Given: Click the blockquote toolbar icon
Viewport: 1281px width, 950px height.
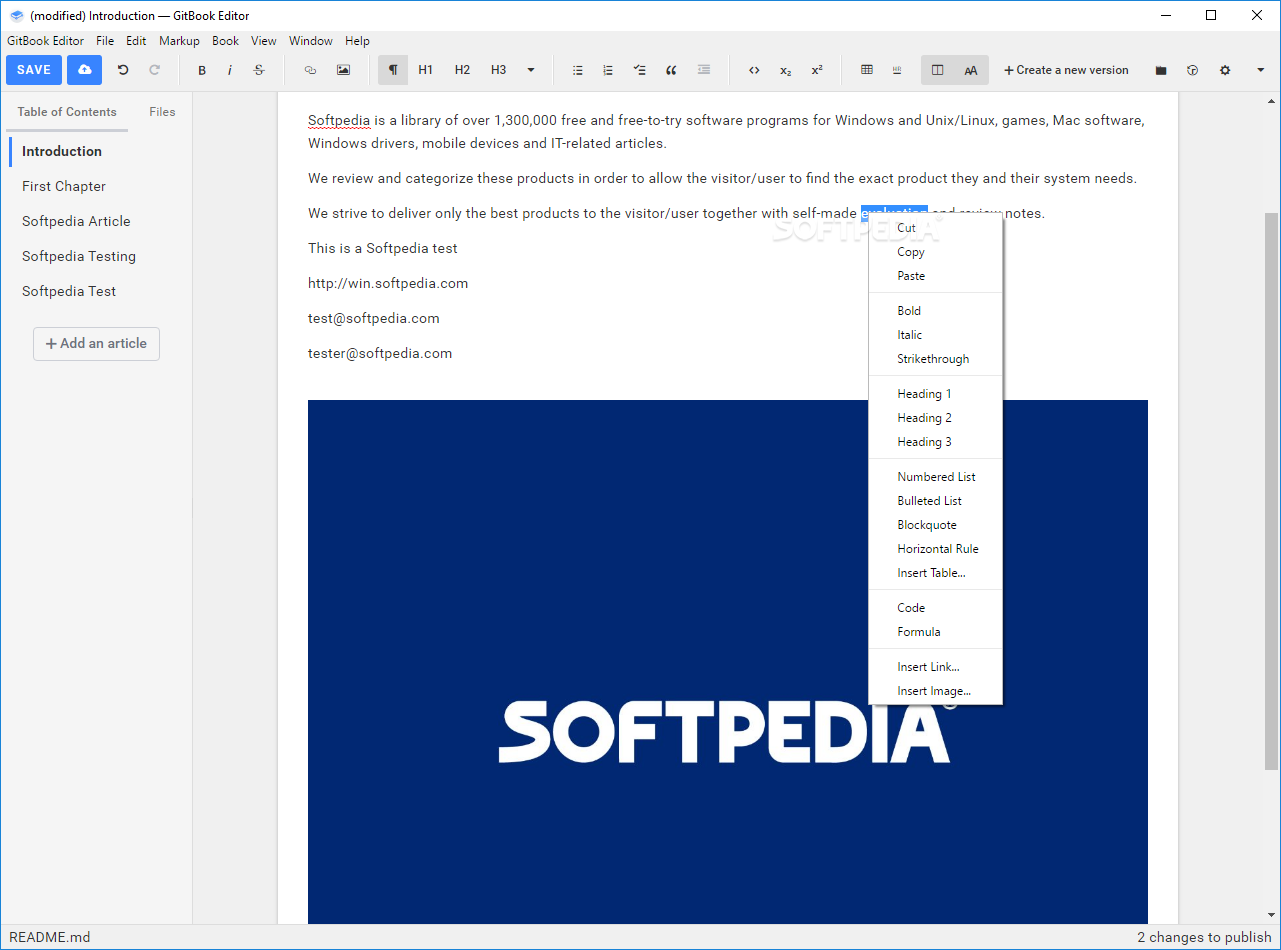Looking at the screenshot, I should [671, 70].
